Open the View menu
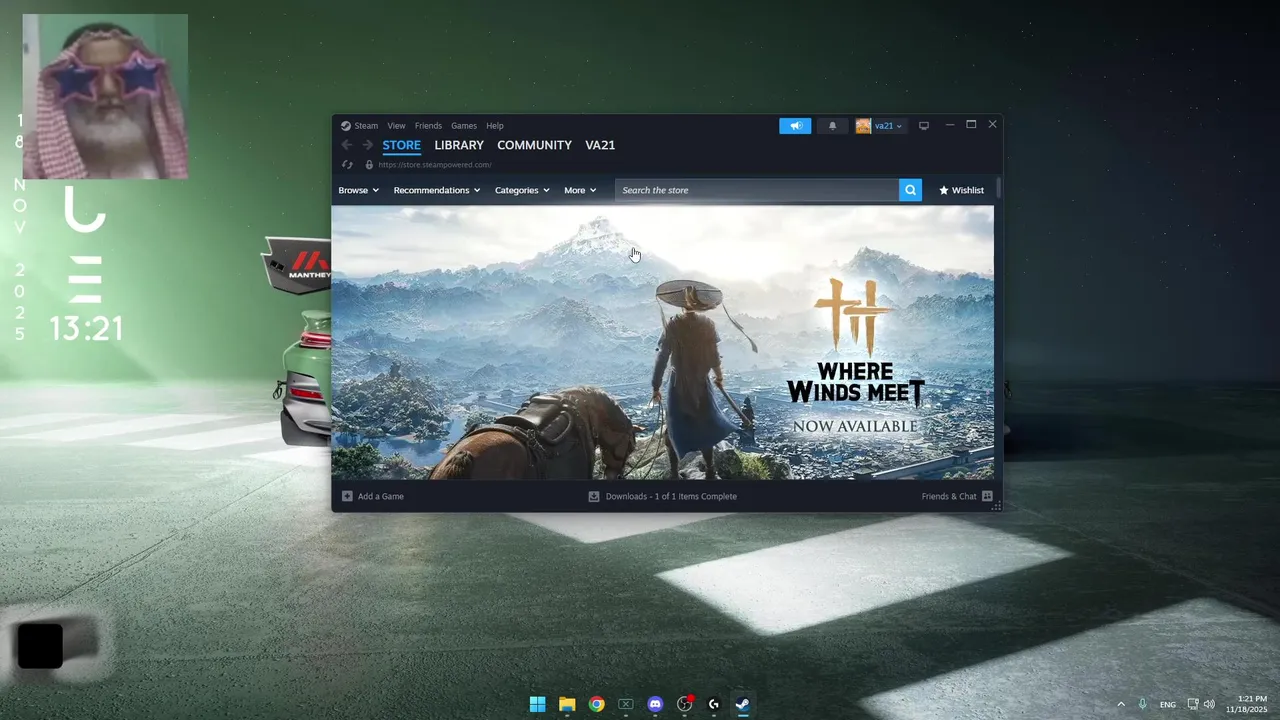 tap(396, 126)
